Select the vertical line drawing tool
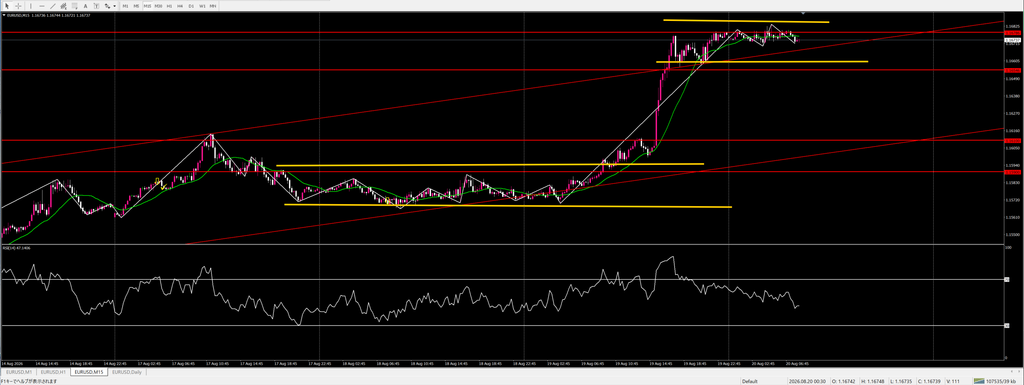The width and height of the screenshot is (1024, 385). [31, 6]
